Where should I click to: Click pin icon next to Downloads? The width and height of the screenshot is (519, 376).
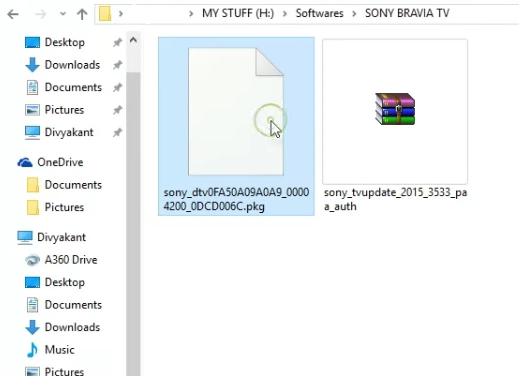(x=117, y=65)
